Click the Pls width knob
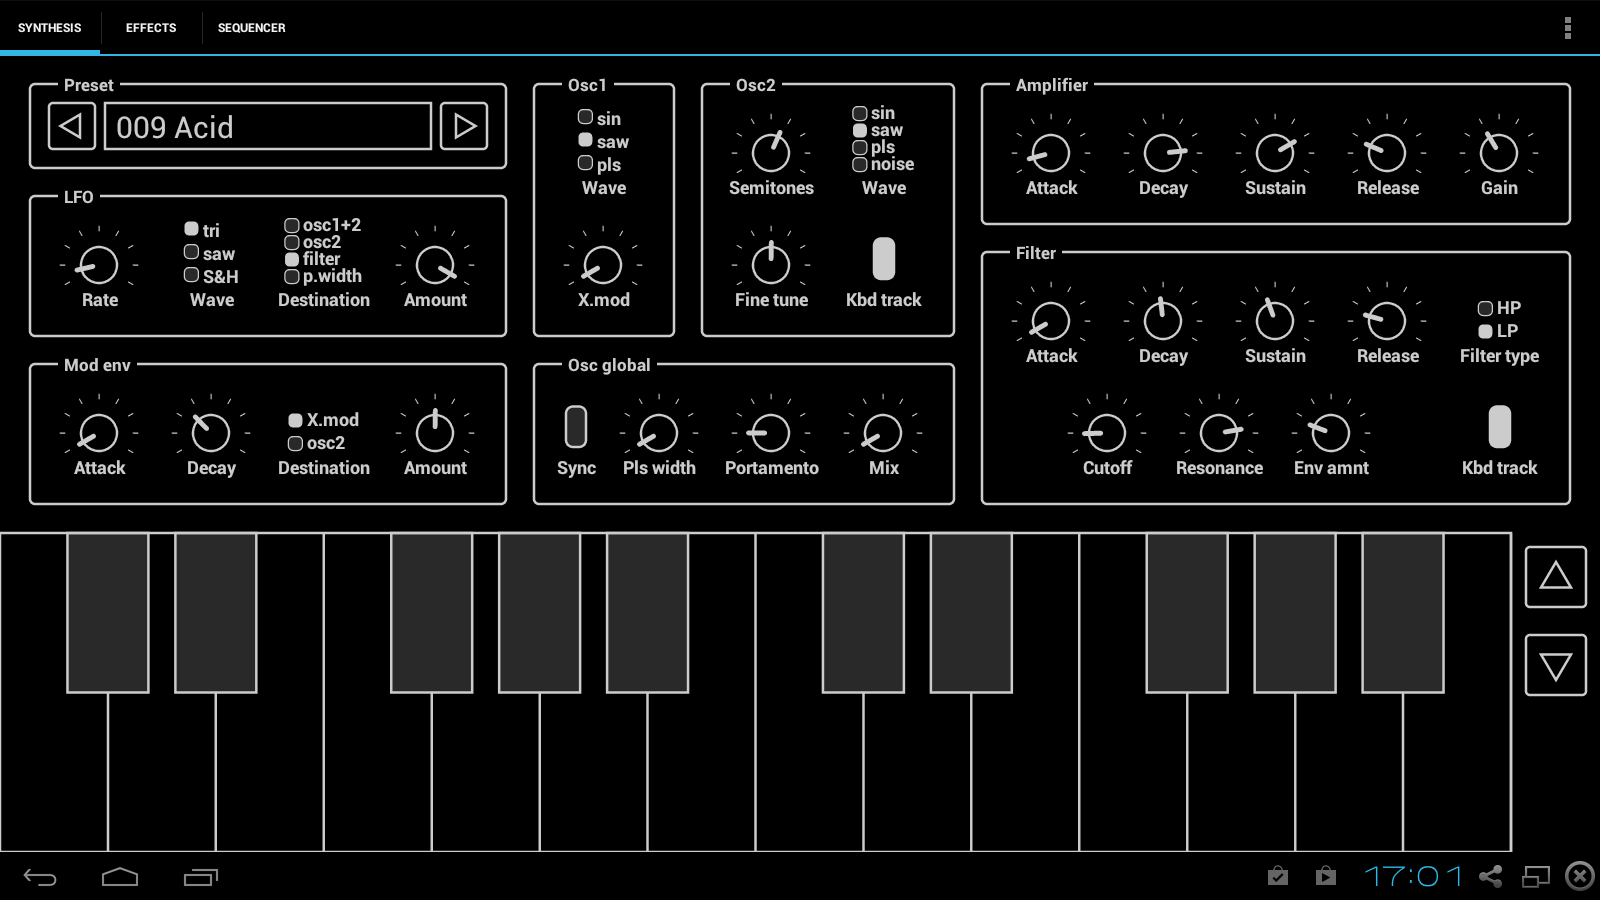The width and height of the screenshot is (1600, 900). [x=660, y=433]
